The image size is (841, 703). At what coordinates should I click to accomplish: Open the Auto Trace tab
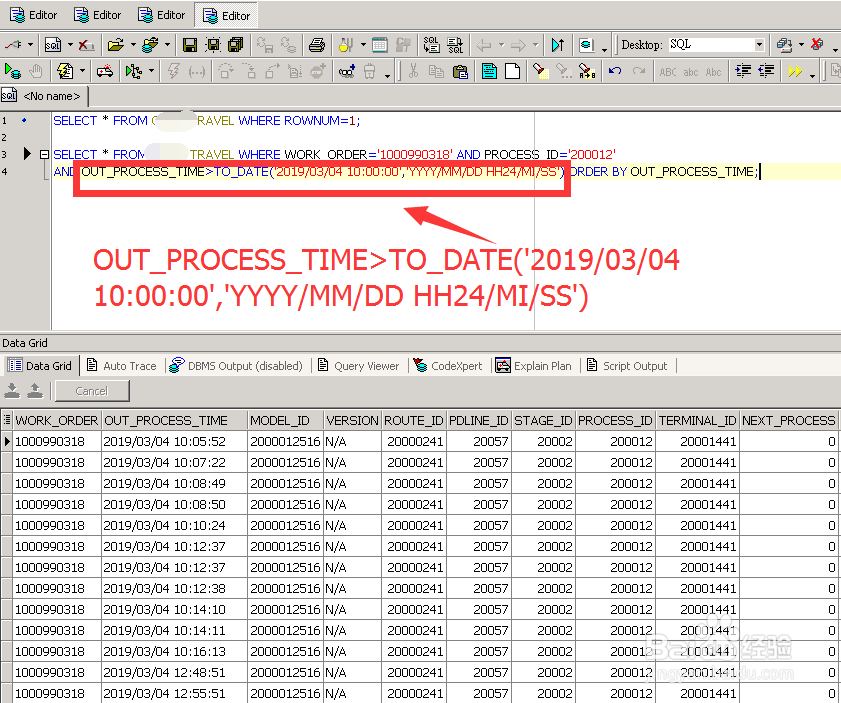122,366
